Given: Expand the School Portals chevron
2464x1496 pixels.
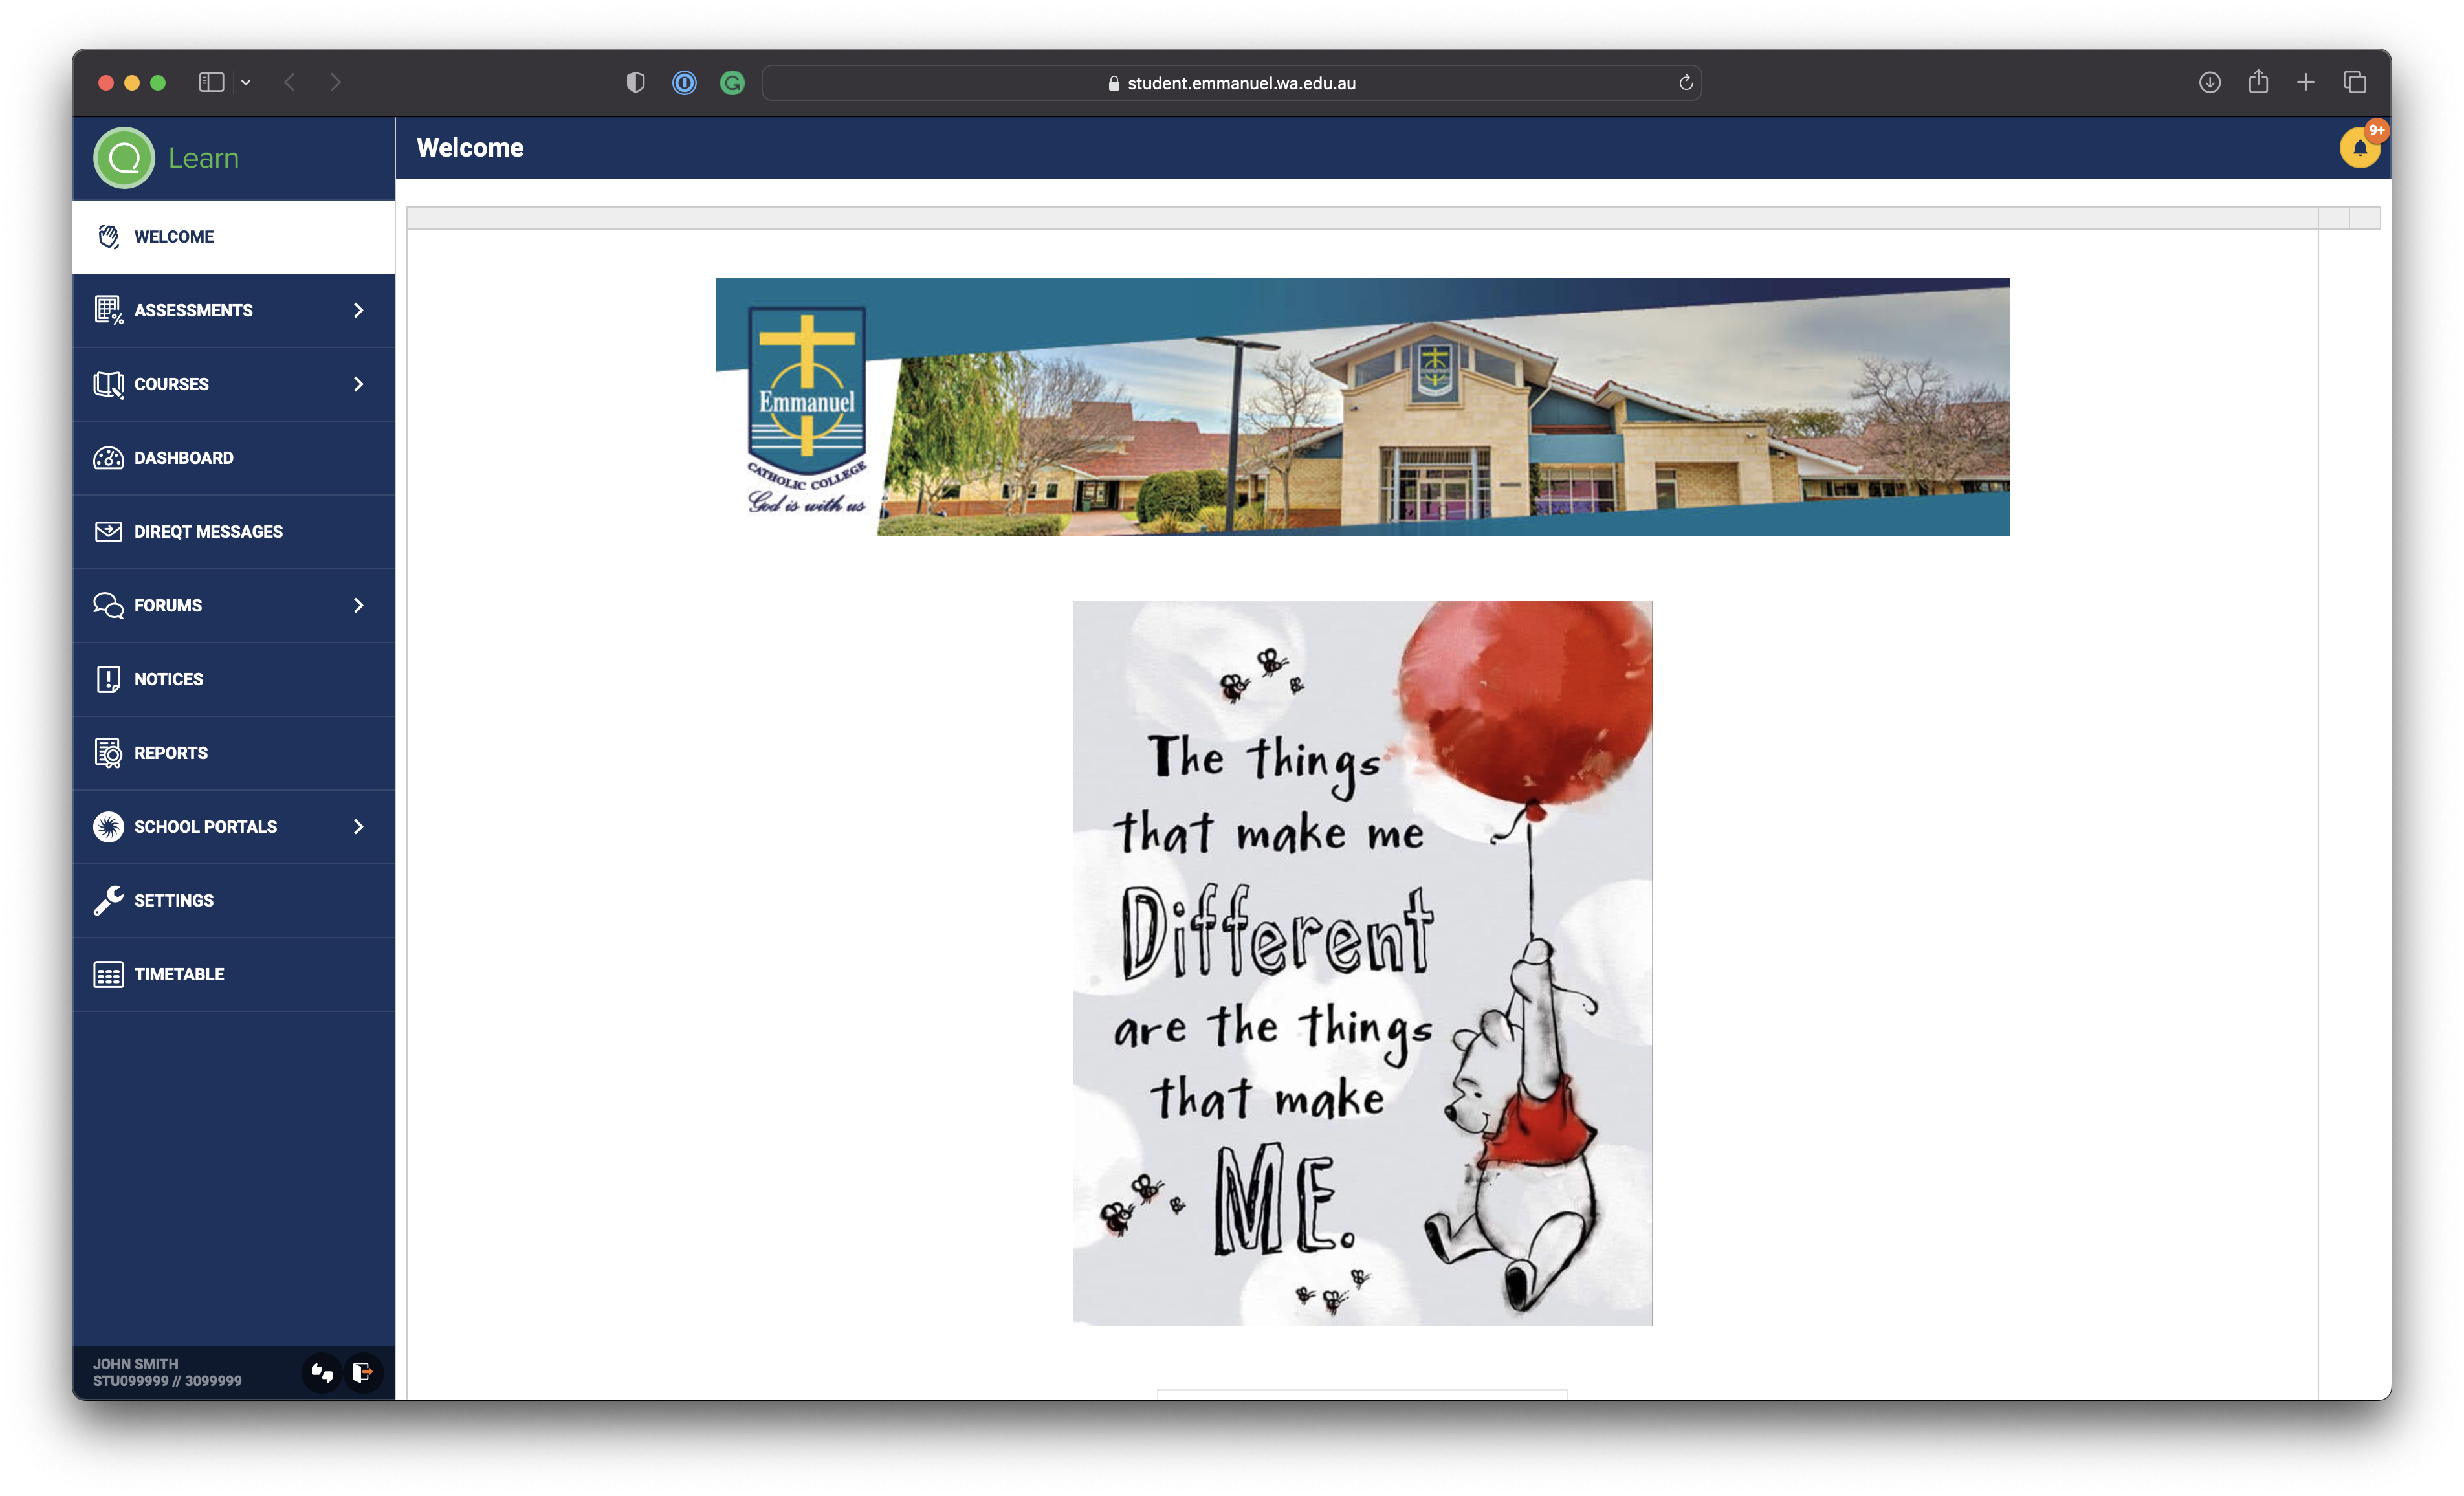Looking at the screenshot, I should pos(358,827).
